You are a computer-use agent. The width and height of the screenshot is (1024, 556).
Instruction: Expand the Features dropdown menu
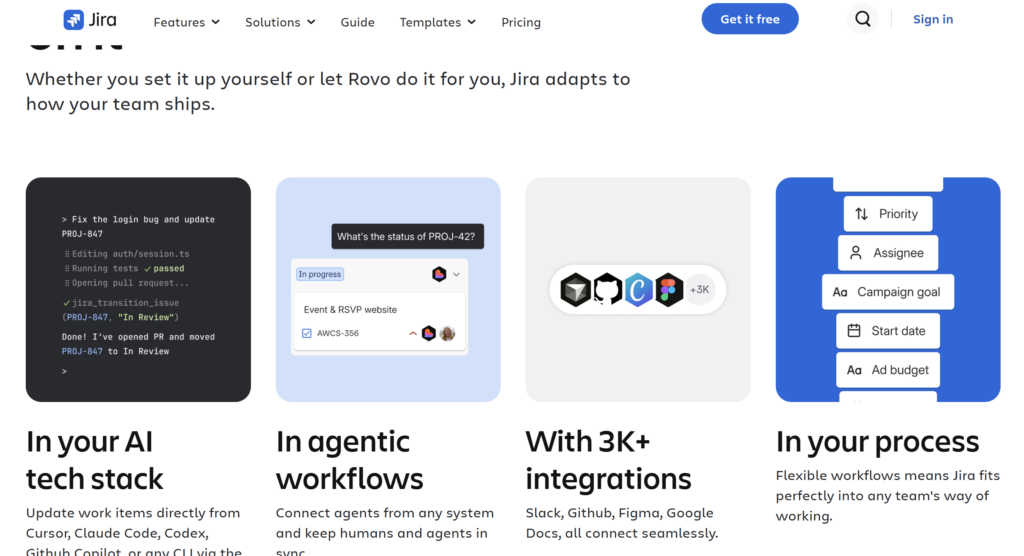click(x=187, y=22)
